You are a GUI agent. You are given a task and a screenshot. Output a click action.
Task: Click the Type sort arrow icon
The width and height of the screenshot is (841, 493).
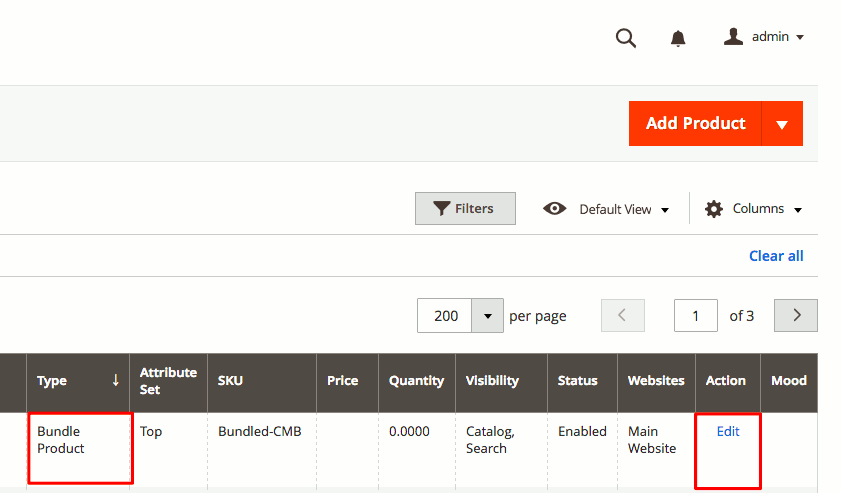tap(115, 380)
